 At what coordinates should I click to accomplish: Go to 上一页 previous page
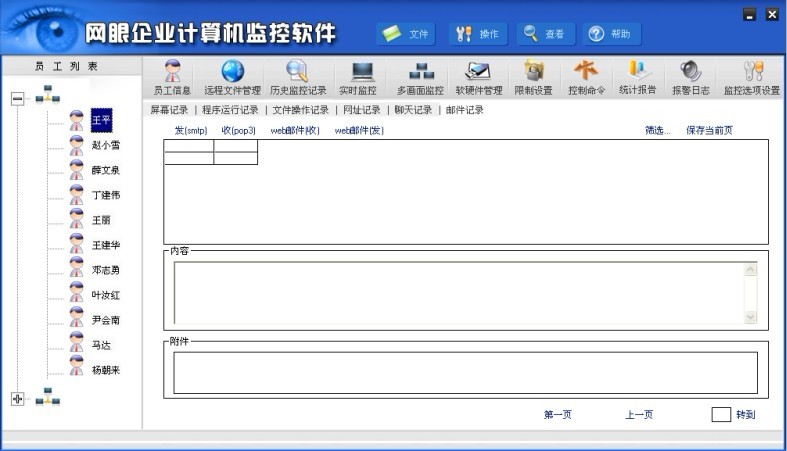[639, 415]
